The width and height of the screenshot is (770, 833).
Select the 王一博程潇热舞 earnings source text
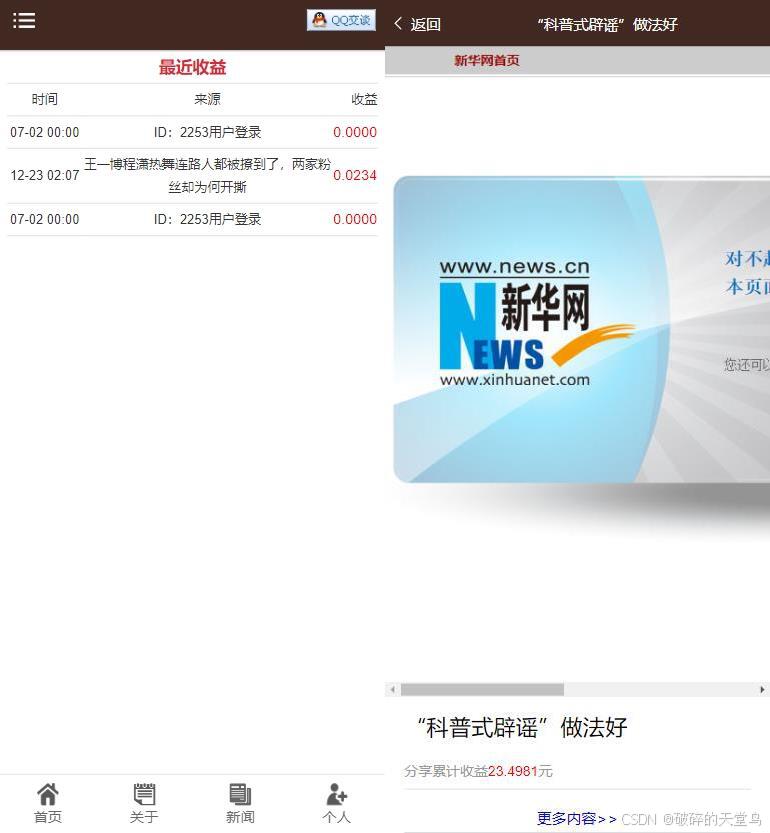[207, 175]
